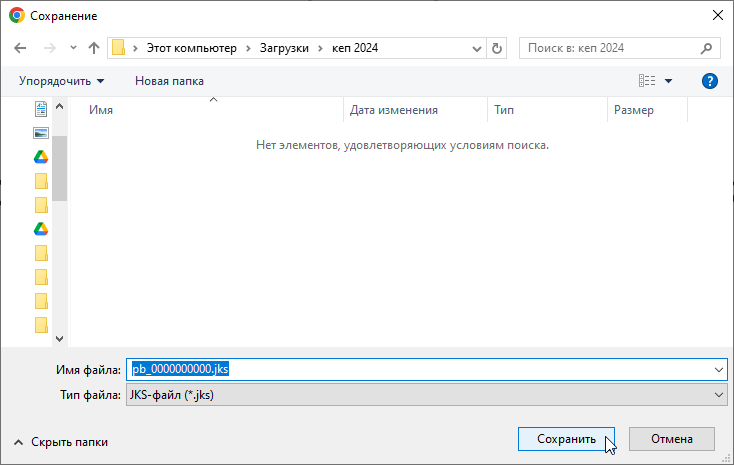The height and width of the screenshot is (465, 734).
Task: Click the change view layout icon
Action: (647, 80)
